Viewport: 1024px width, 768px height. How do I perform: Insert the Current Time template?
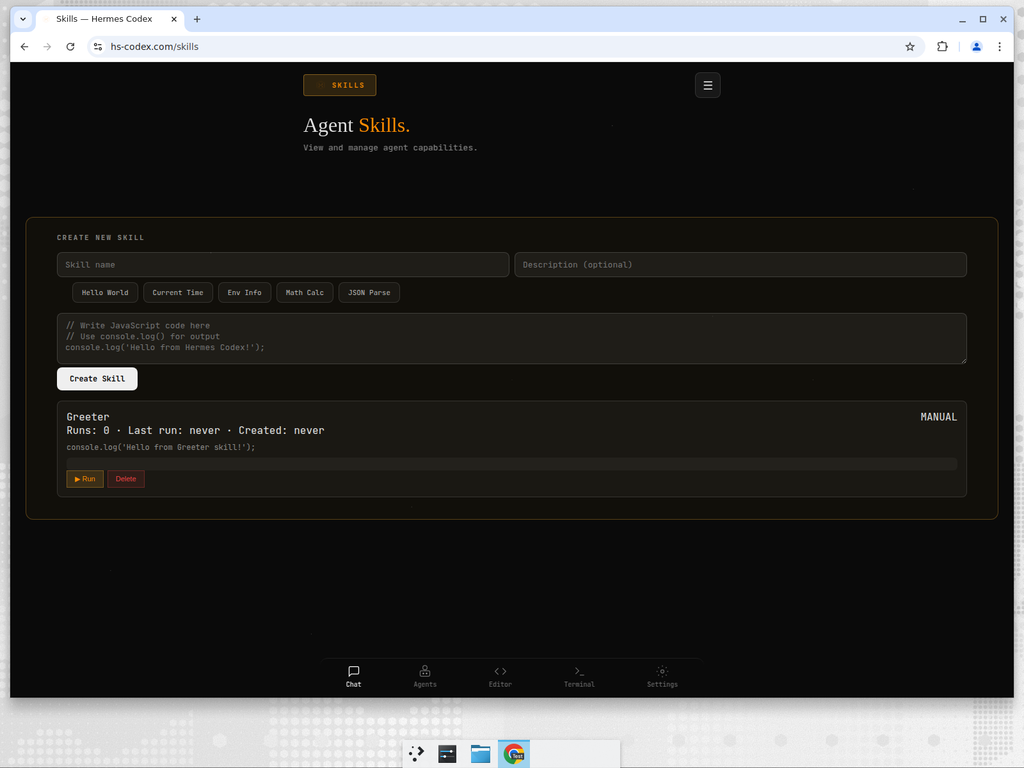178,293
